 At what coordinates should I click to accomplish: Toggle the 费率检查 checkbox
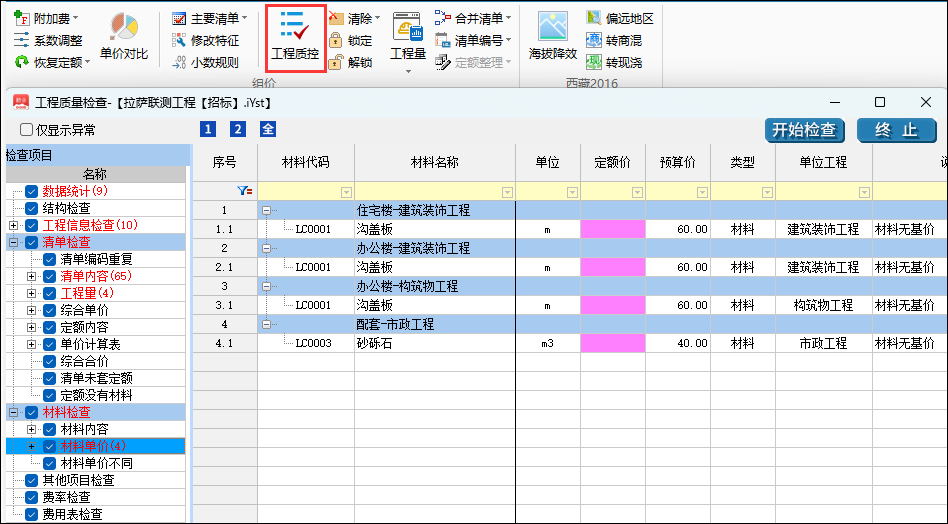32,497
